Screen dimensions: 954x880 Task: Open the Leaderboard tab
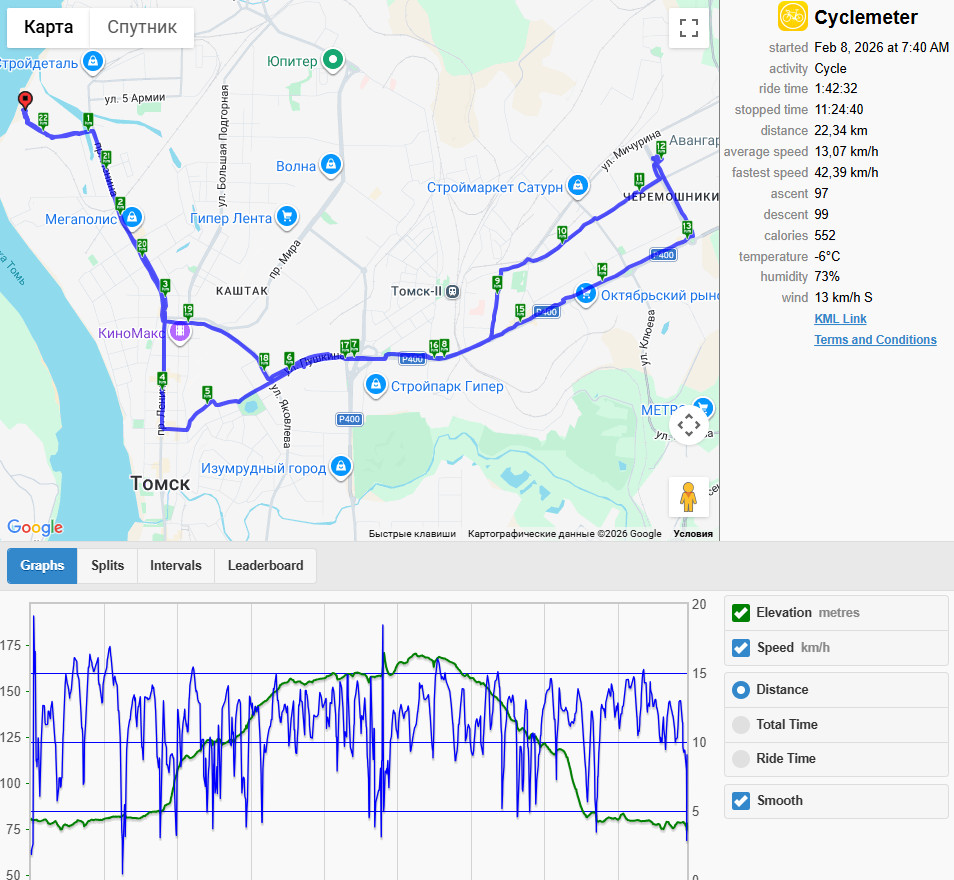coord(265,565)
